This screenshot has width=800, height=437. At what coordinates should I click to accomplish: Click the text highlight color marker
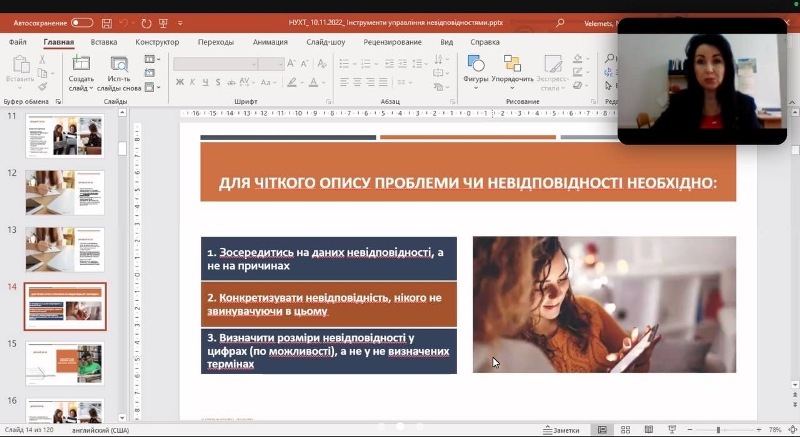tap(292, 82)
